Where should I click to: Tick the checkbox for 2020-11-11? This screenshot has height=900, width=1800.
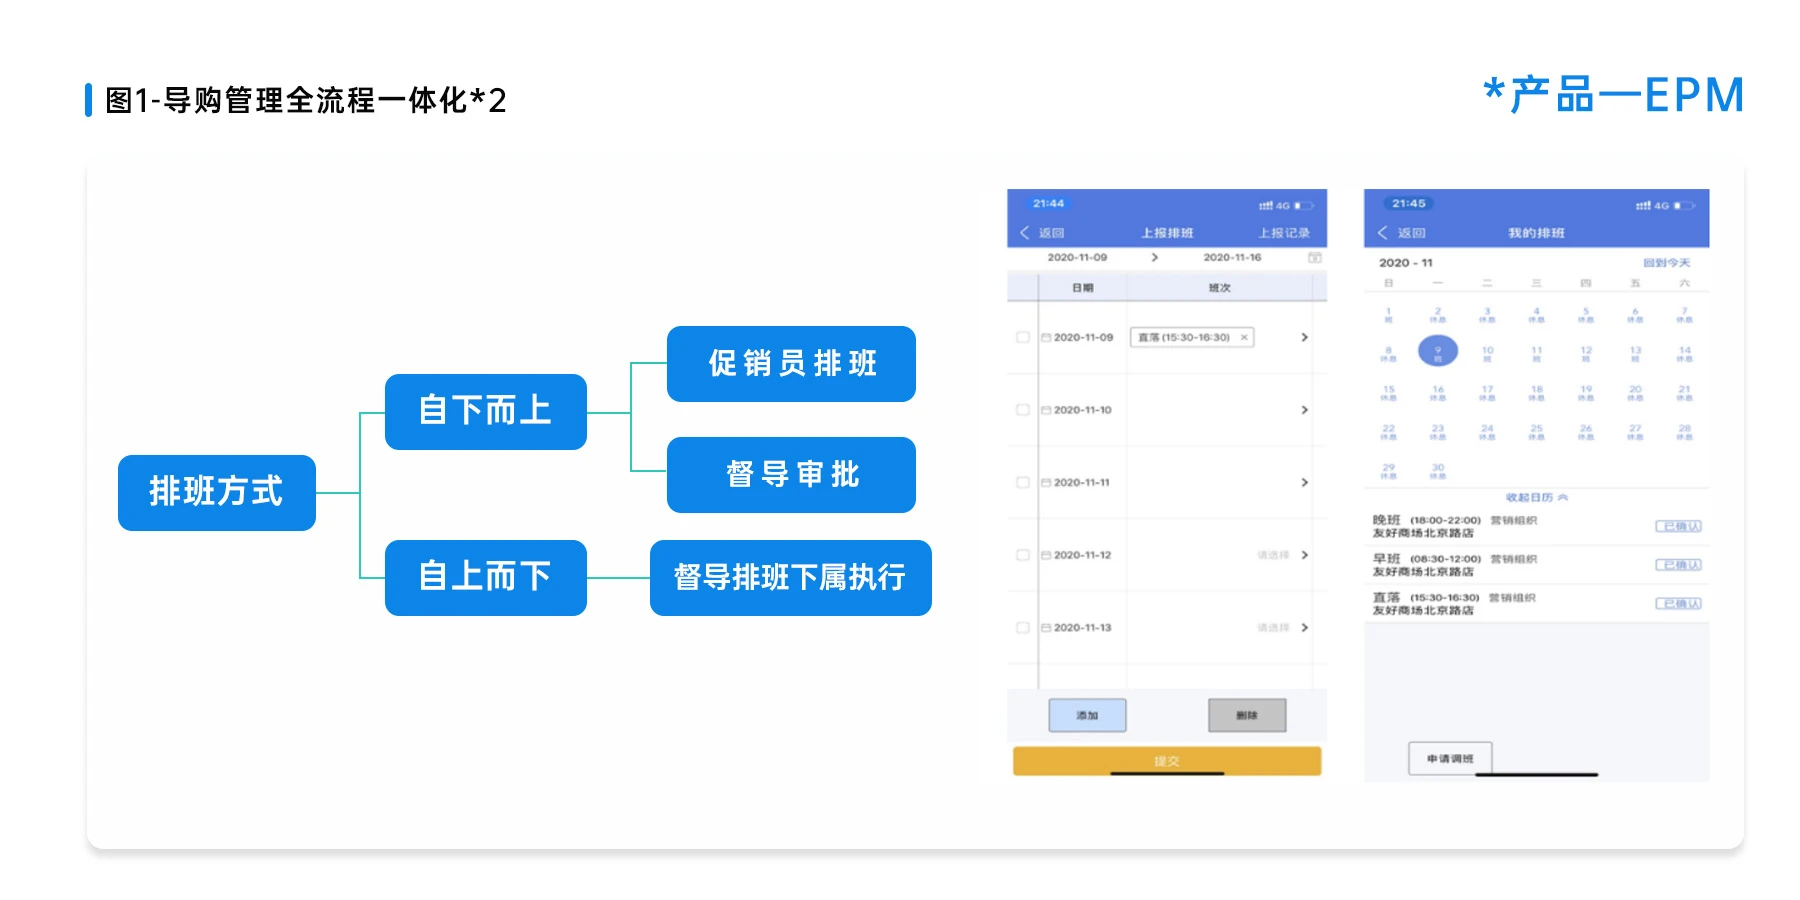(x=1023, y=483)
